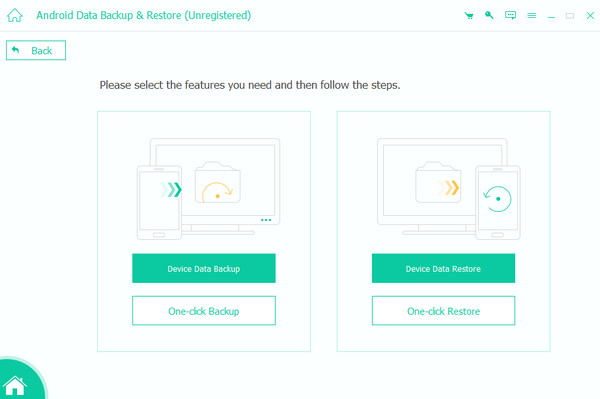600x399 pixels.
Task: Open the feedback chat bubble icon
Action: pyautogui.click(x=510, y=15)
